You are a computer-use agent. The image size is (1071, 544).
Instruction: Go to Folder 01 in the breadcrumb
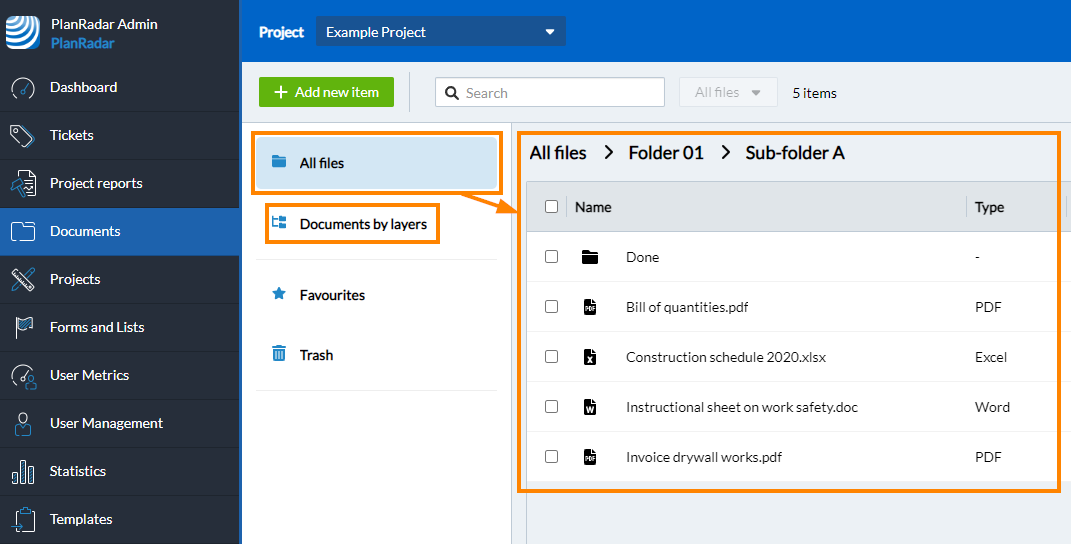point(666,153)
